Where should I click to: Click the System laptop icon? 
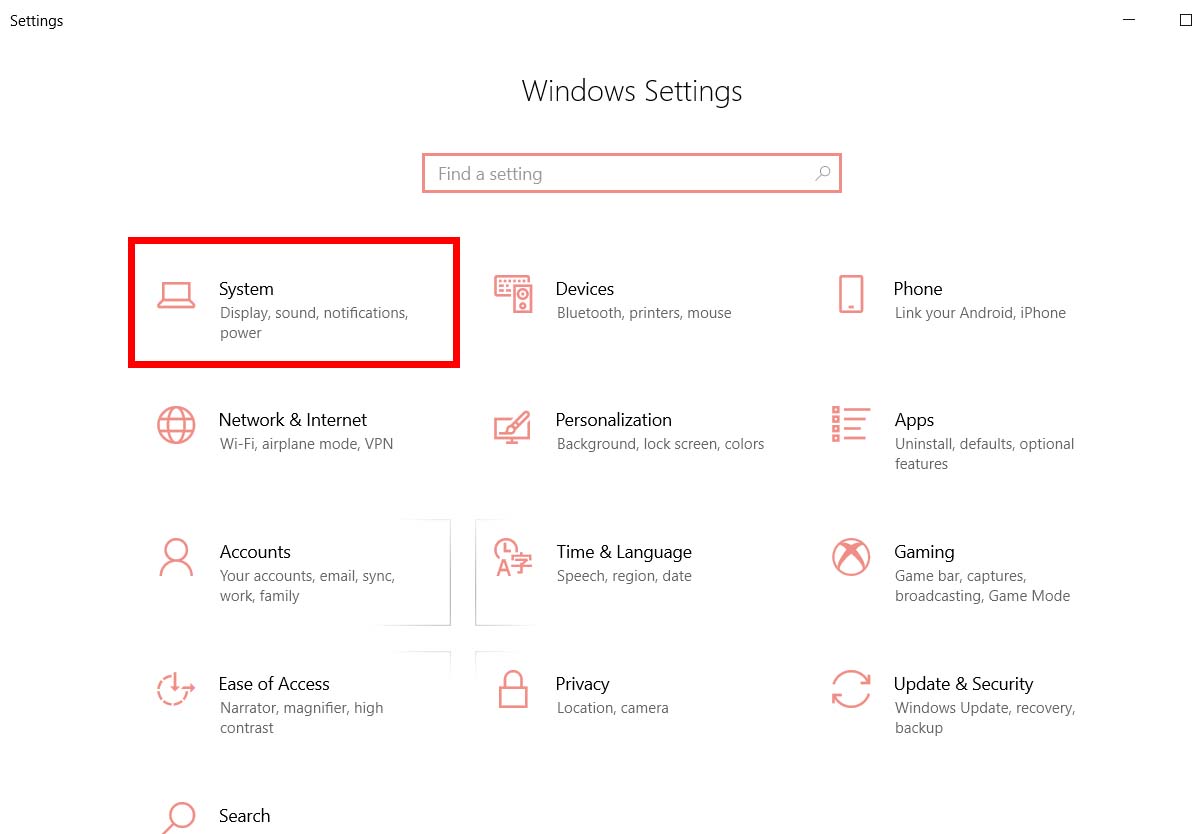coord(176,295)
